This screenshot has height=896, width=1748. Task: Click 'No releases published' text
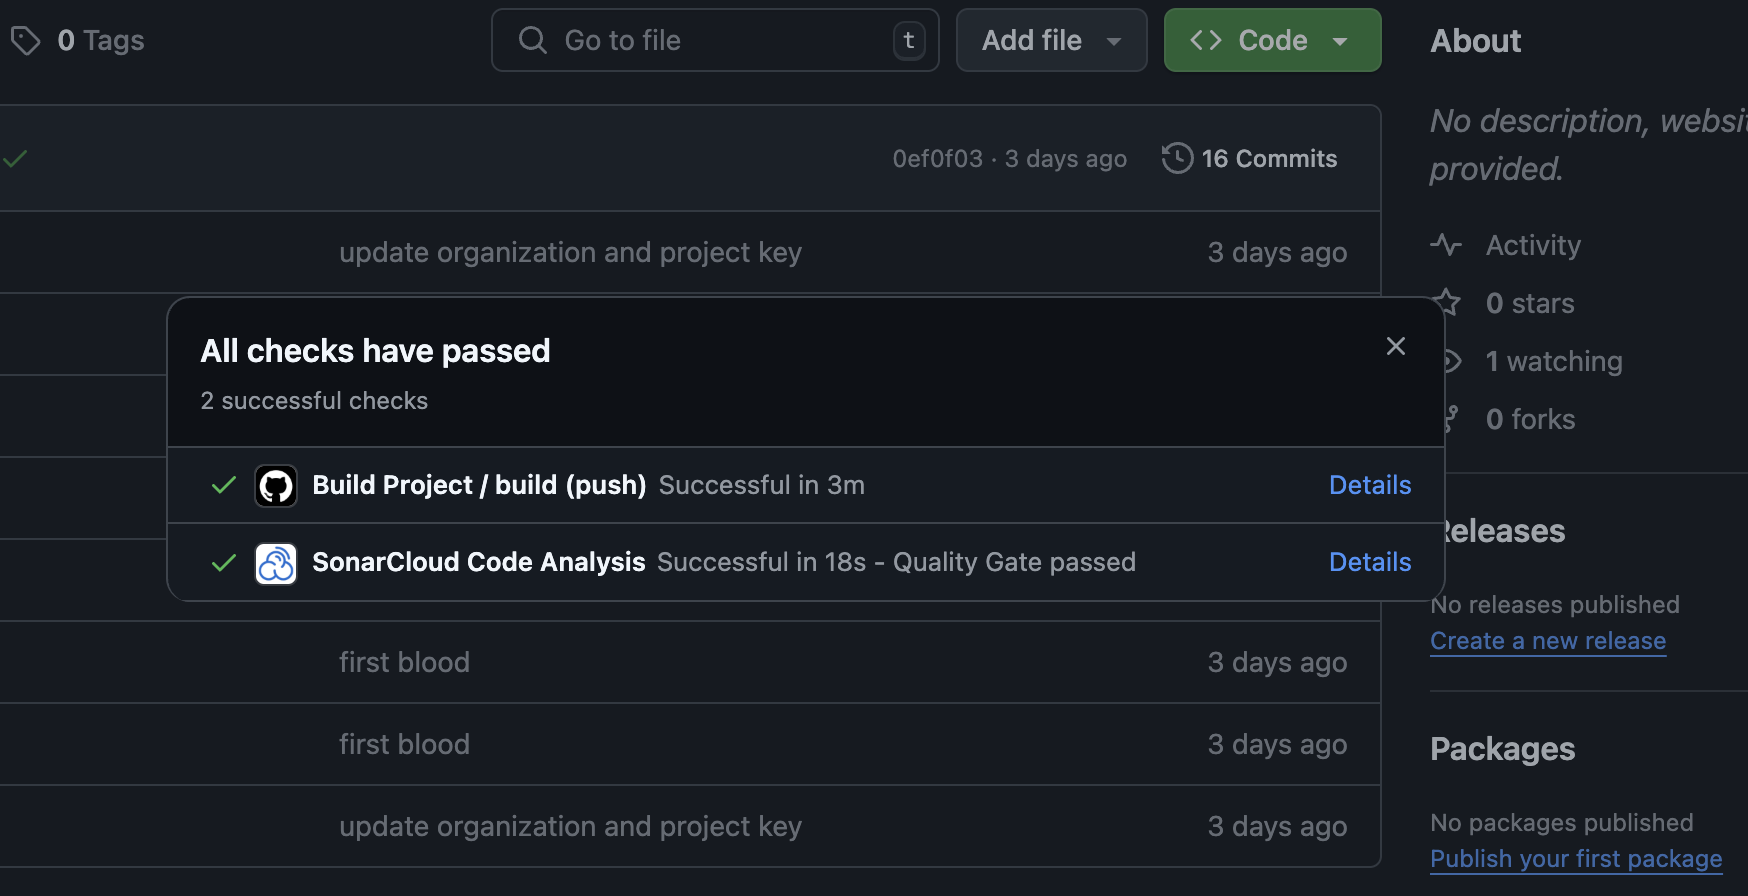tap(1555, 605)
